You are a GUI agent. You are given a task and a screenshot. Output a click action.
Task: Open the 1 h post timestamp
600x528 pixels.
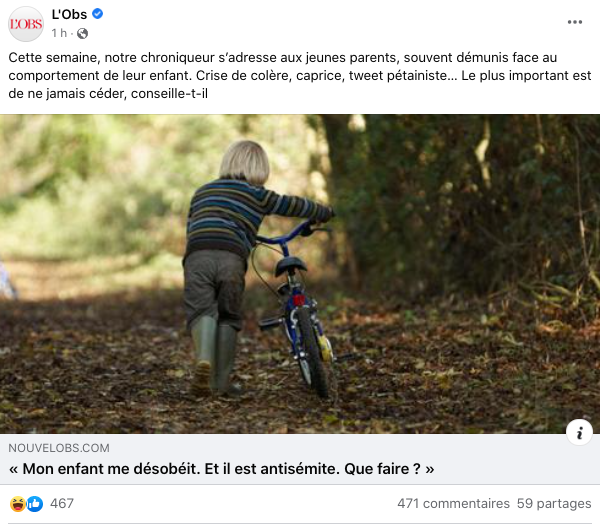click(59, 33)
